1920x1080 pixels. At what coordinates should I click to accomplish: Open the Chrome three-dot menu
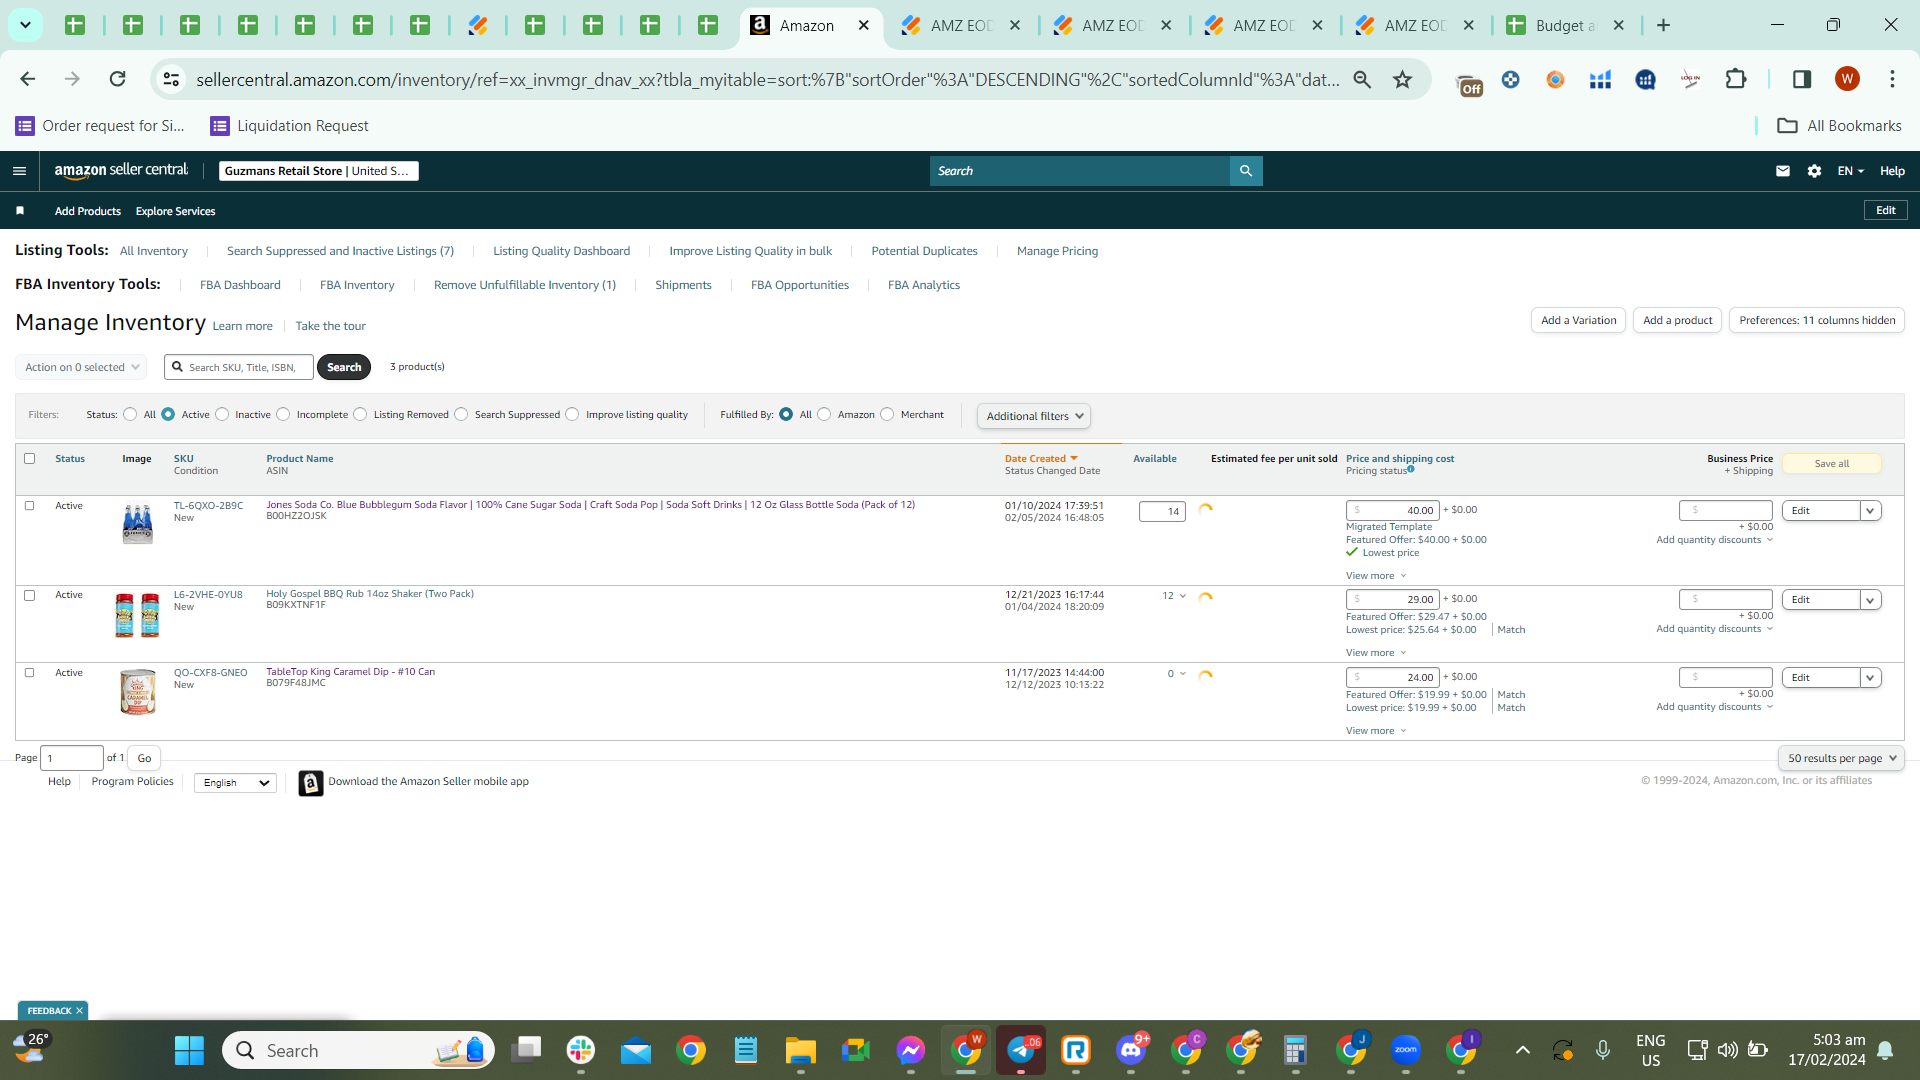point(1892,79)
